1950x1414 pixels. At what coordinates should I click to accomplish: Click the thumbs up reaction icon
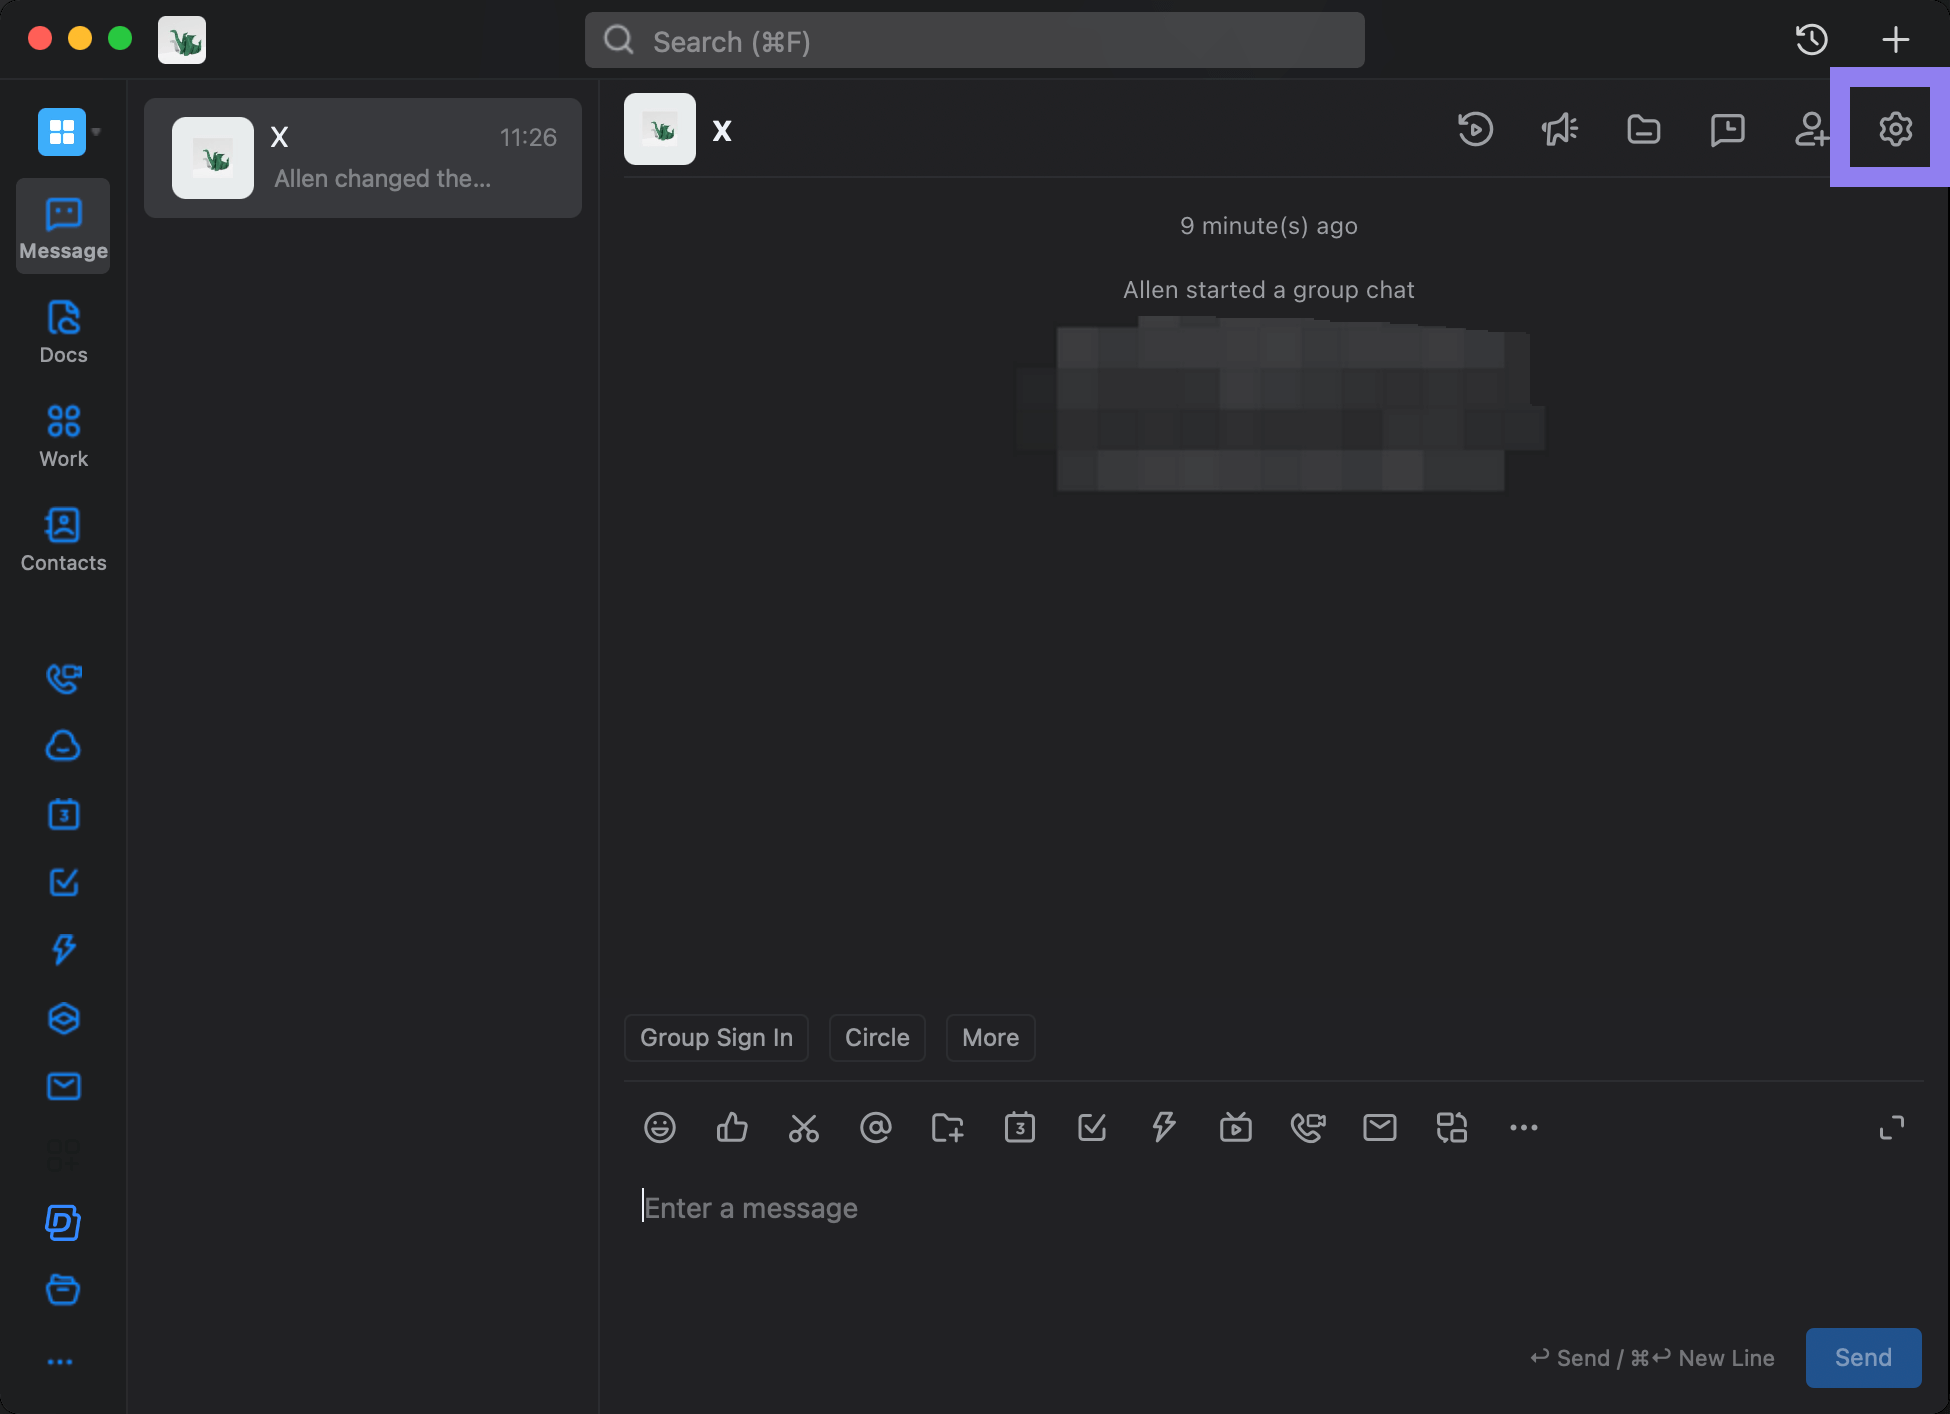(x=731, y=1126)
